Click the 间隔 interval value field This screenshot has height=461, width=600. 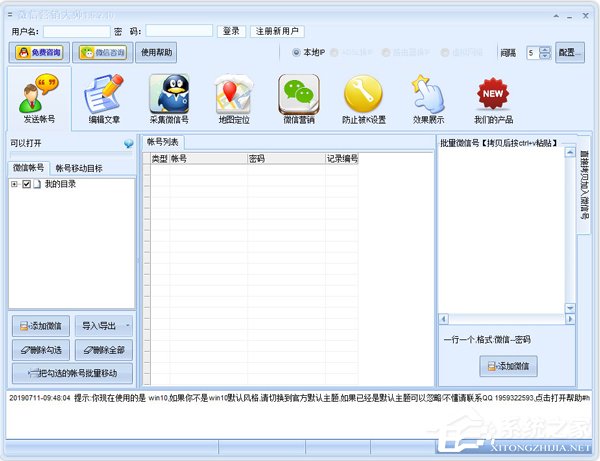(x=533, y=53)
